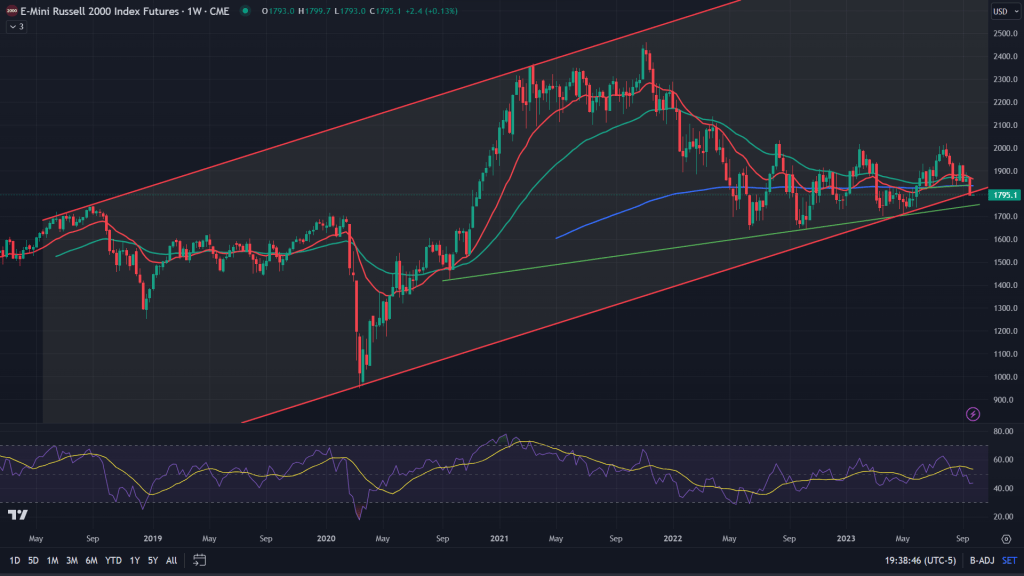The image size is (1024, 576).
Task: Click the TradingView logo
Action: tap(16, 514)
